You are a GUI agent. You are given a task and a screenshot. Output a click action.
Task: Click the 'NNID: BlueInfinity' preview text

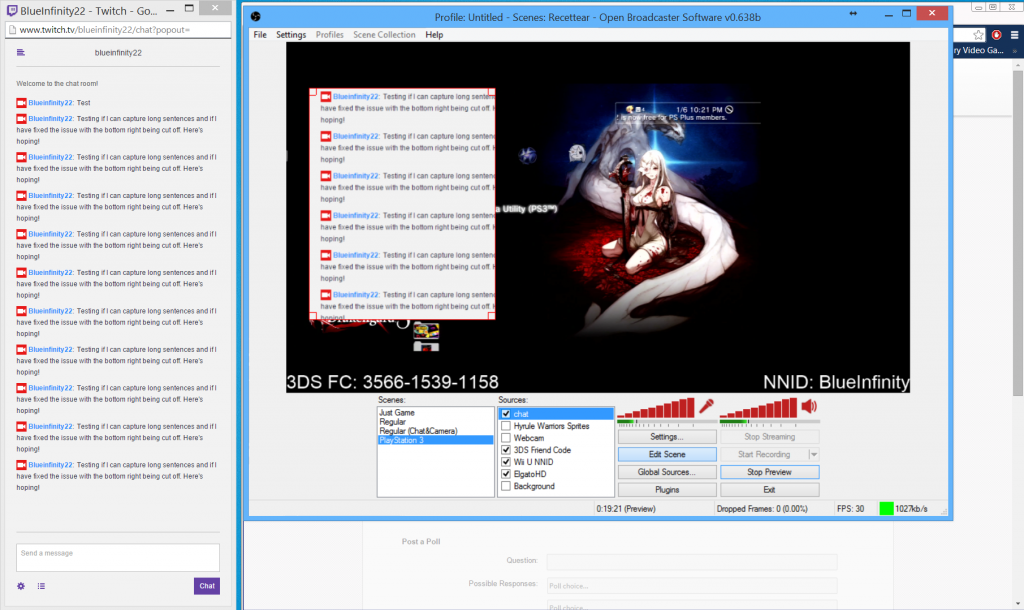pos(837,382)
